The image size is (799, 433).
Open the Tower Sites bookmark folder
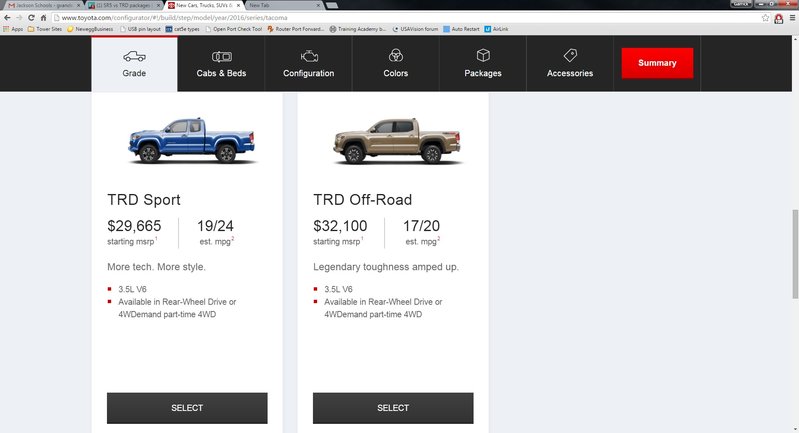[x=45, y=29]
